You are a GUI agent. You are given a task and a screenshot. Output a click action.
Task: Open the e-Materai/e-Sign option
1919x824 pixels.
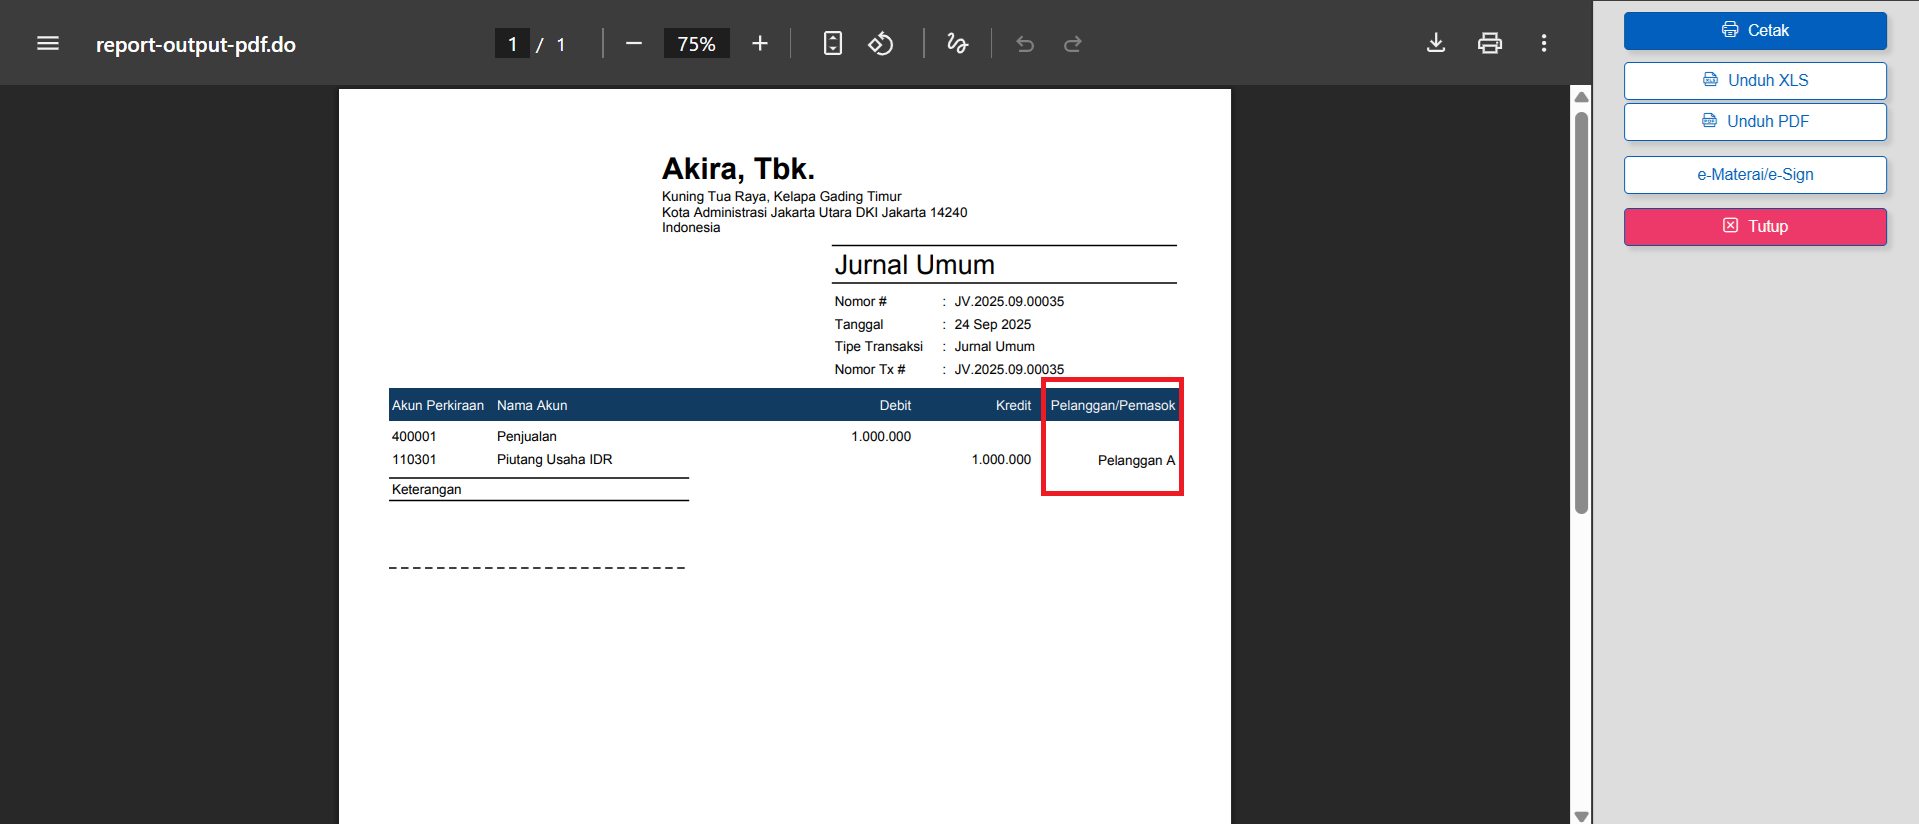point(1754,175)
